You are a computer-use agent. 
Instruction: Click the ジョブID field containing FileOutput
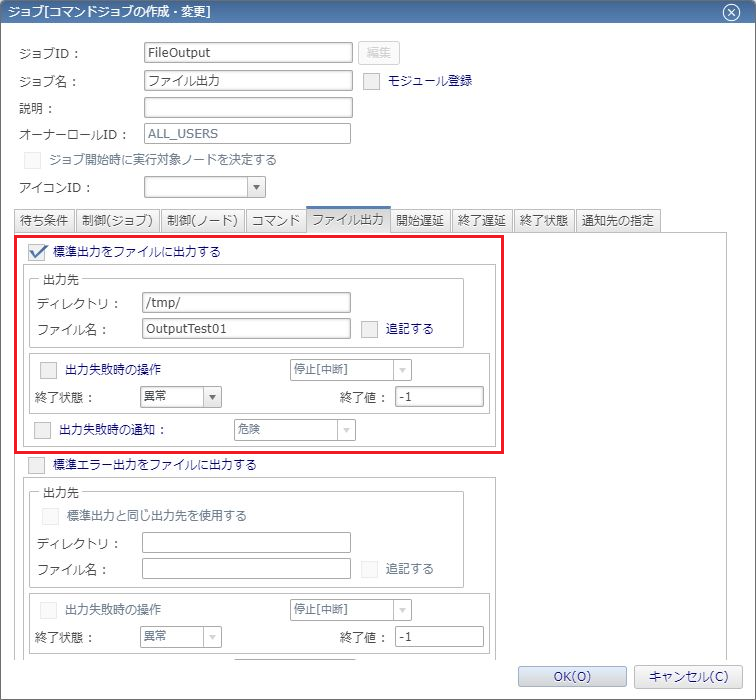pos(248,53)
